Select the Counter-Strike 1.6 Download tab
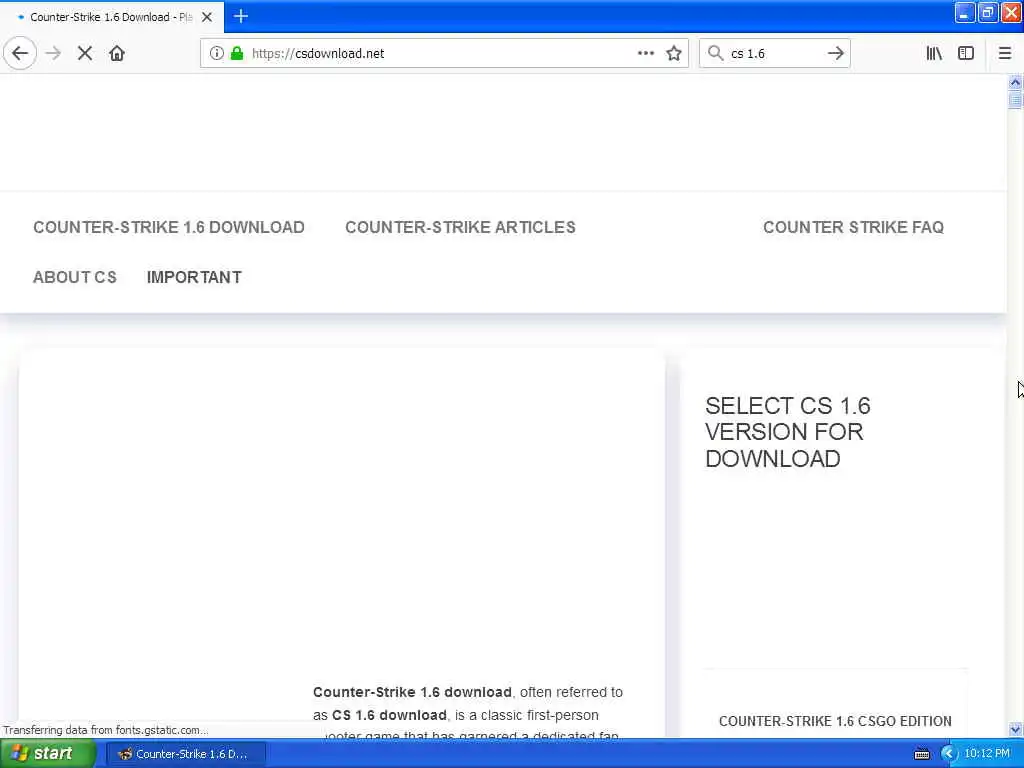 coord(111,17)
